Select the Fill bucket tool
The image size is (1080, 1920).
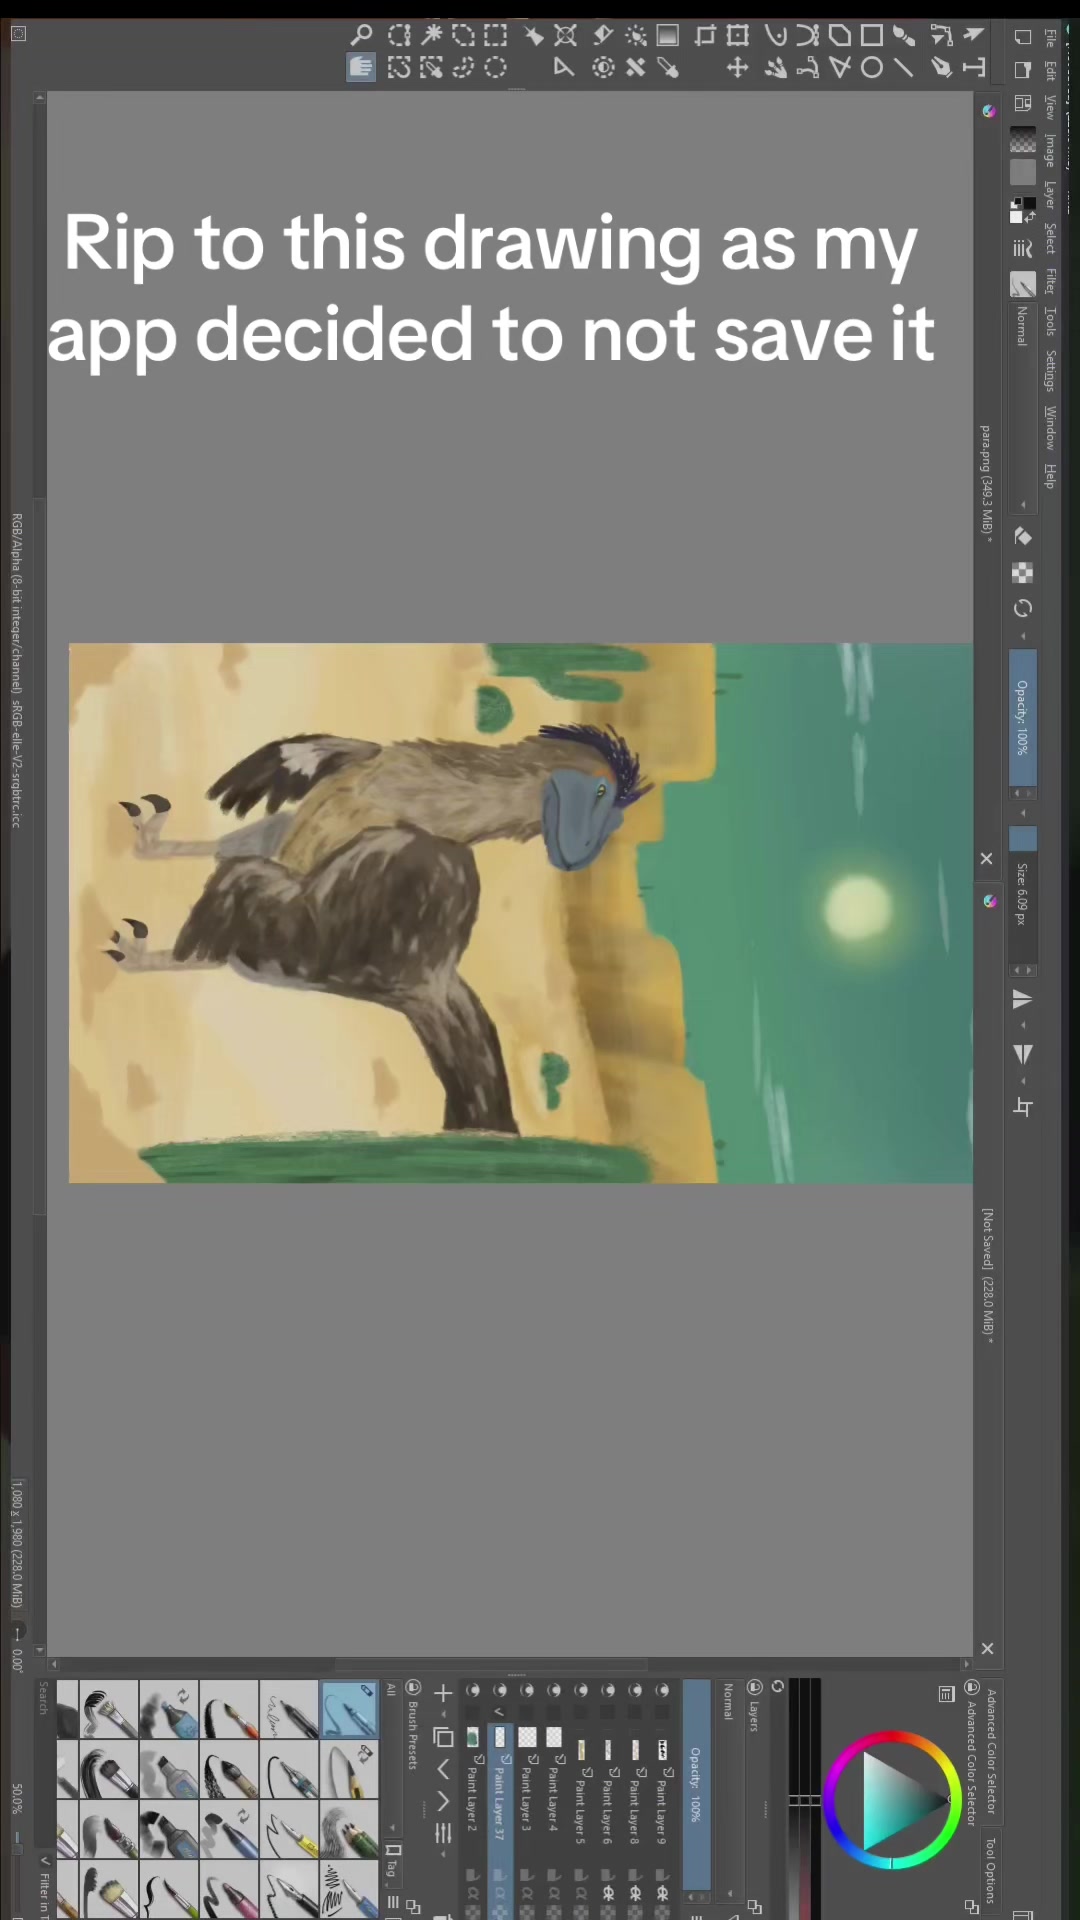pyautogui.click(x=603, y=35)
